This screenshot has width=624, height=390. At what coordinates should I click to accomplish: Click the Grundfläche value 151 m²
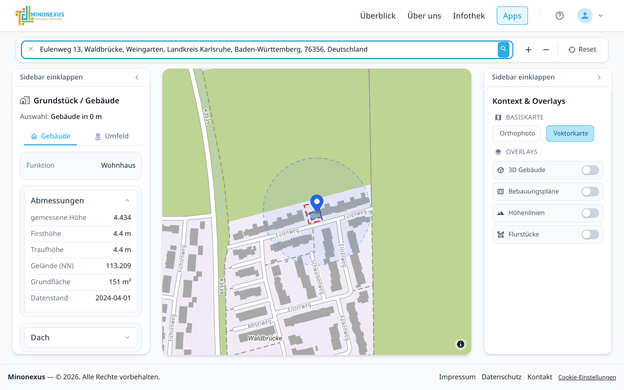coord(120,282)
